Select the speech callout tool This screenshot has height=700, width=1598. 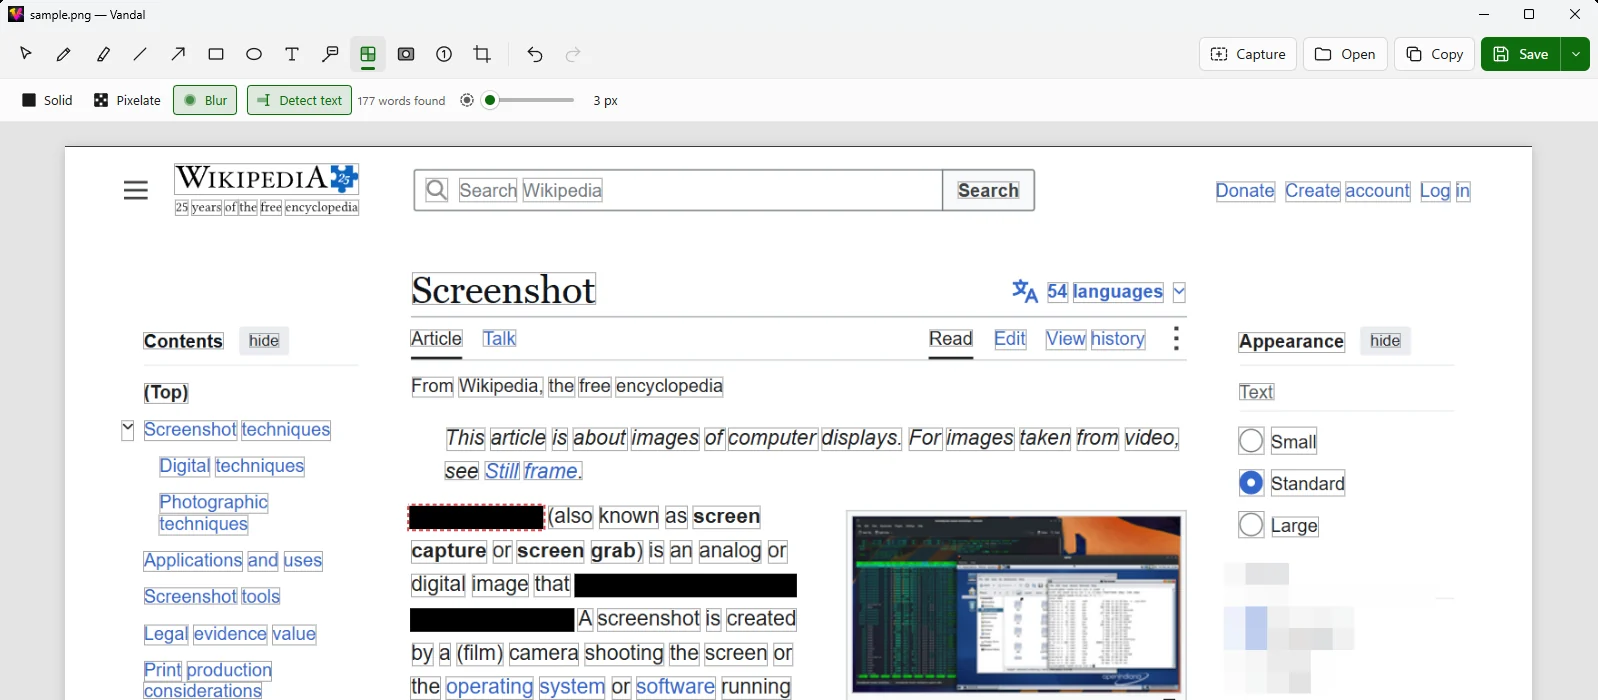click(330, 54)
